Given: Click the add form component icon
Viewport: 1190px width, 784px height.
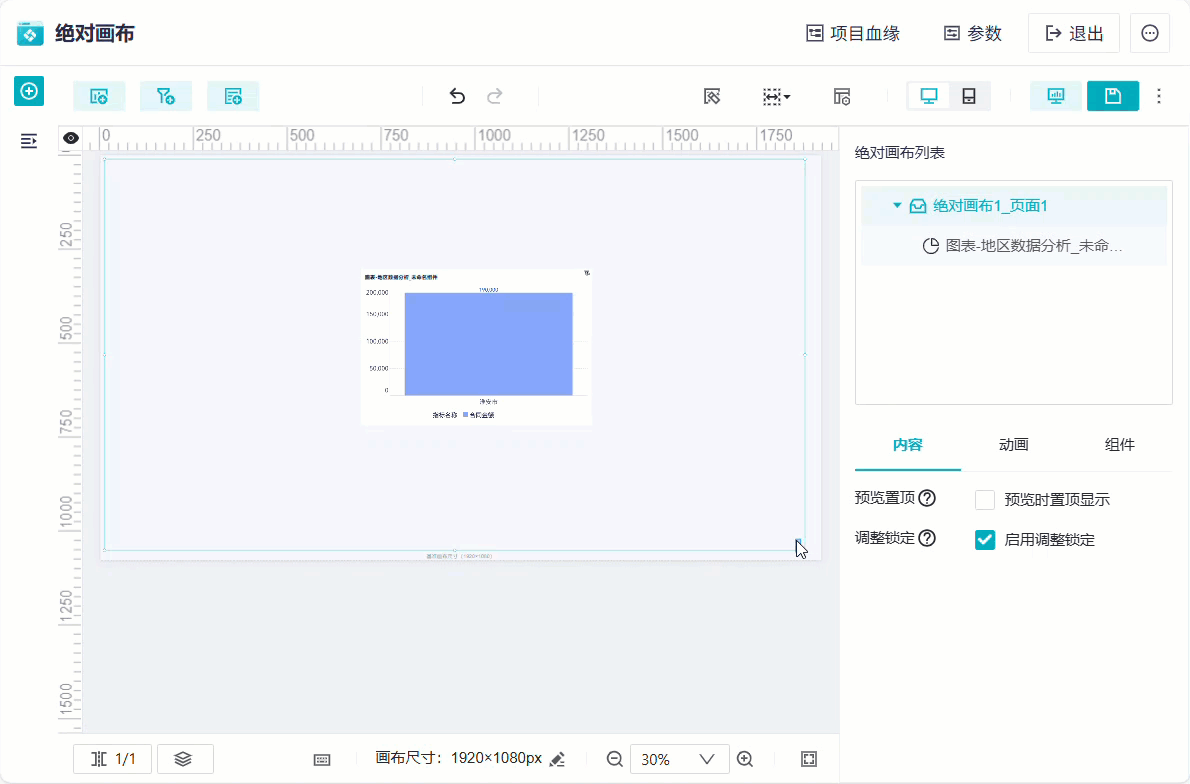Looking at the screenshot, I should pyautogui.click(x=233, y=96).
